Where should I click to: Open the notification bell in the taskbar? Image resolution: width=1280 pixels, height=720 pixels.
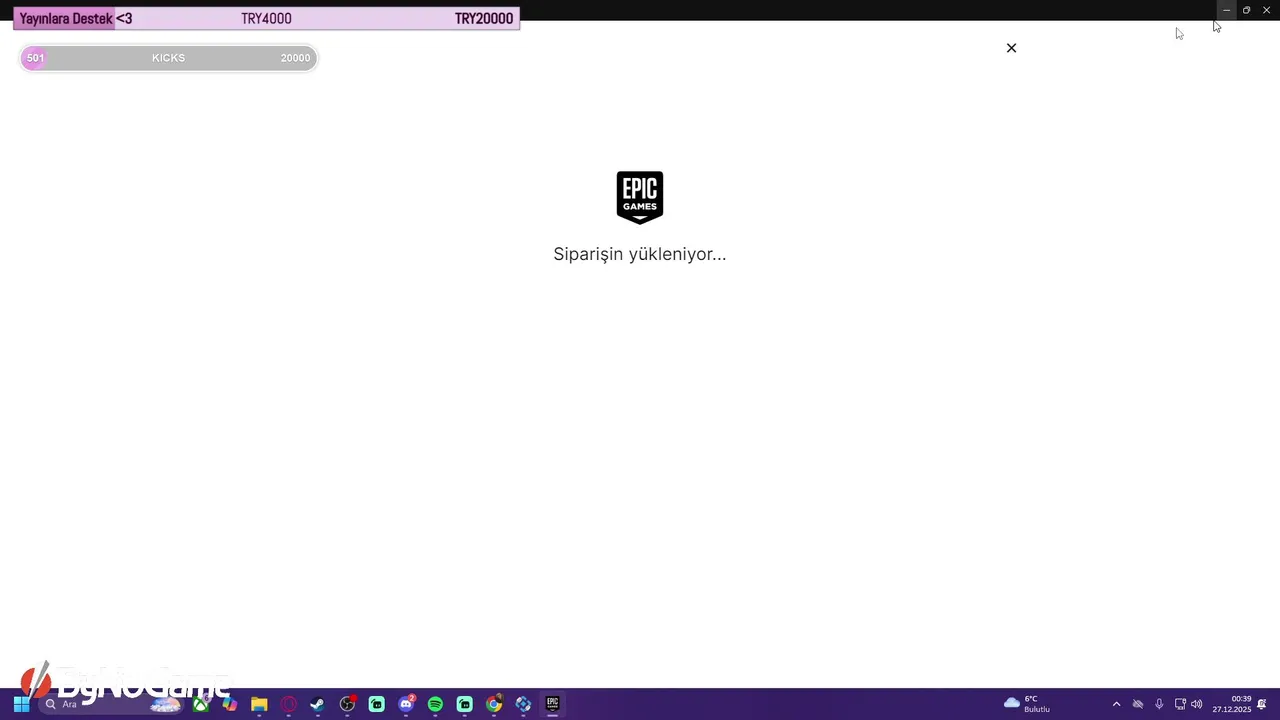point(1263,704)
